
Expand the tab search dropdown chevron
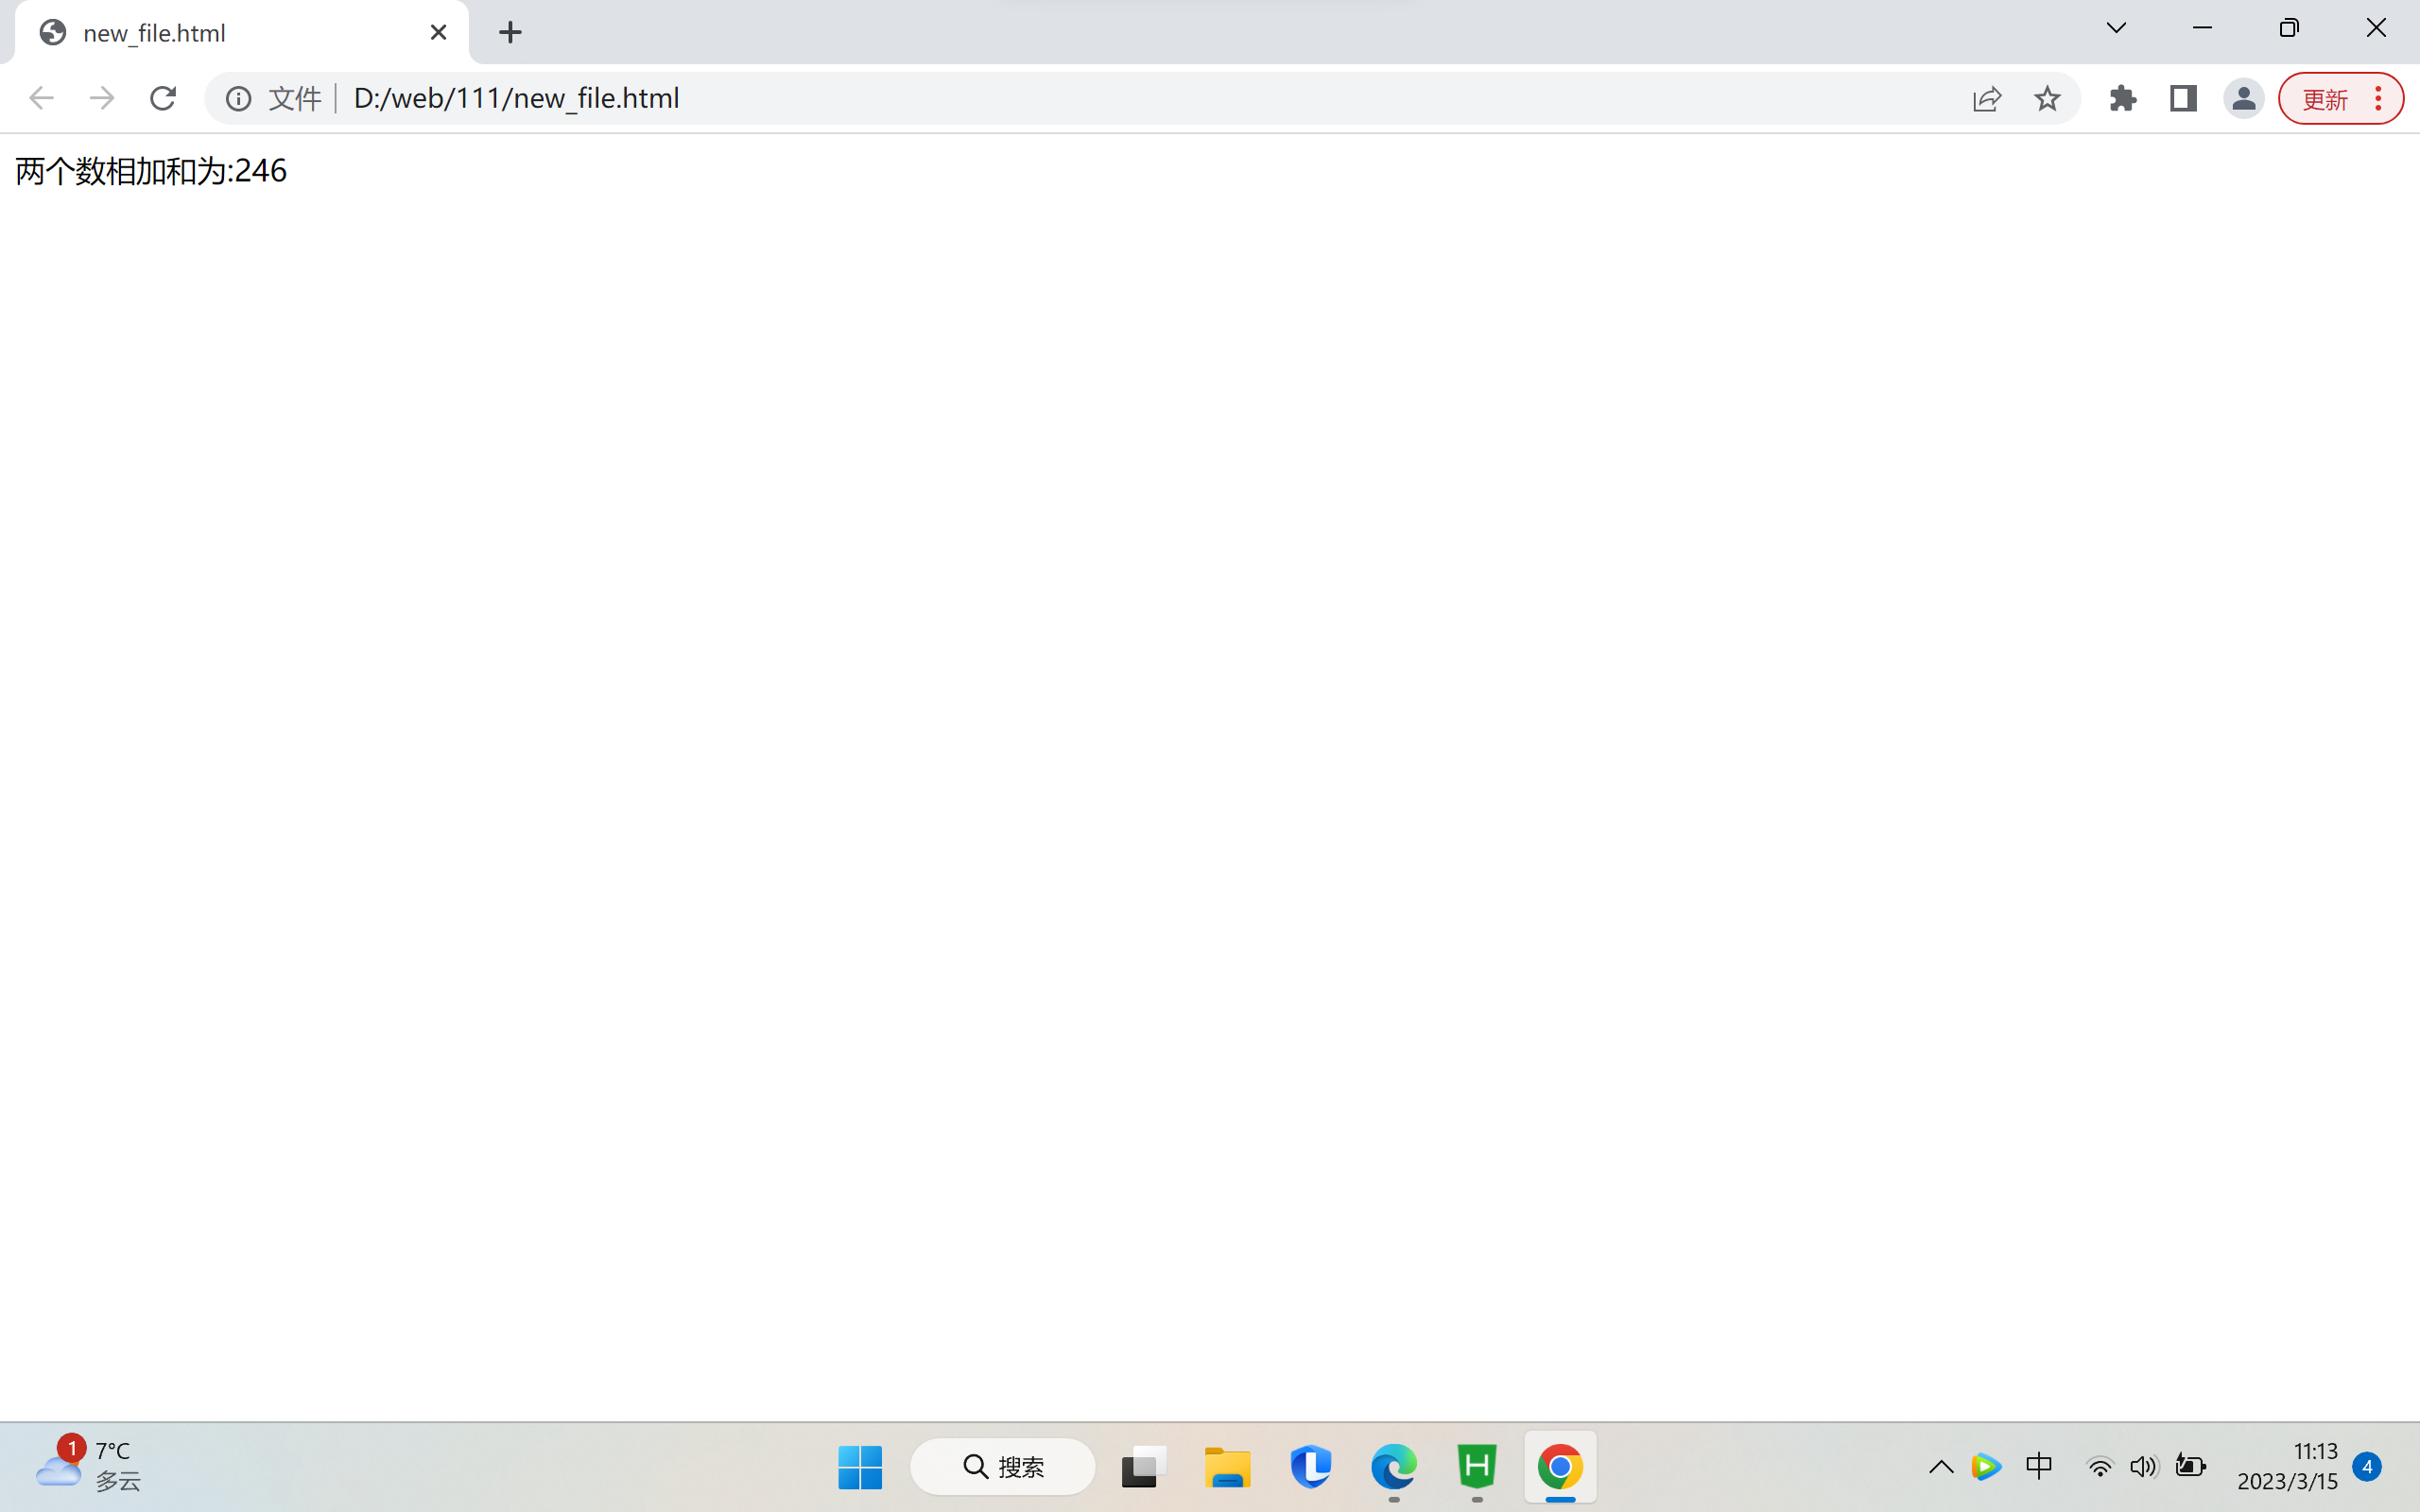point(2116,28)
